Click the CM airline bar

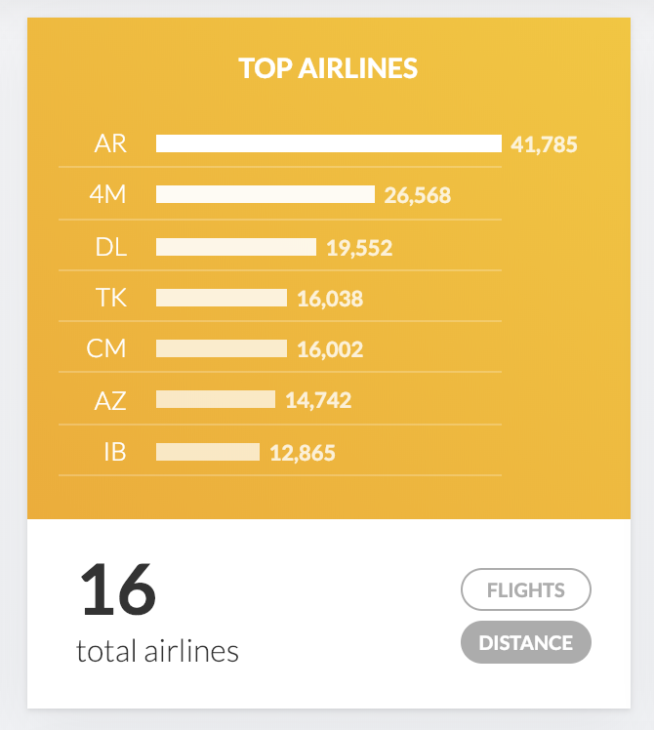221,349
